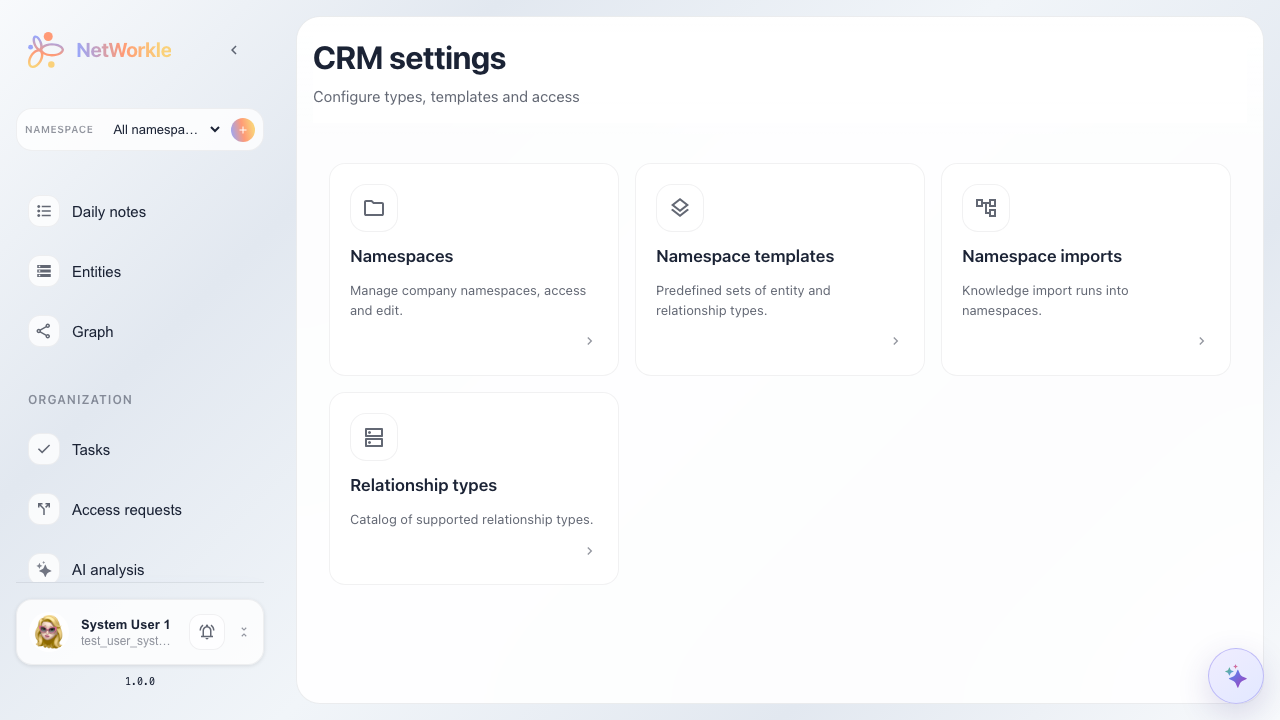Open Namespace templates card title
Image resolution: width=1280 pixels, height=720 pixels.
[745, 256]
